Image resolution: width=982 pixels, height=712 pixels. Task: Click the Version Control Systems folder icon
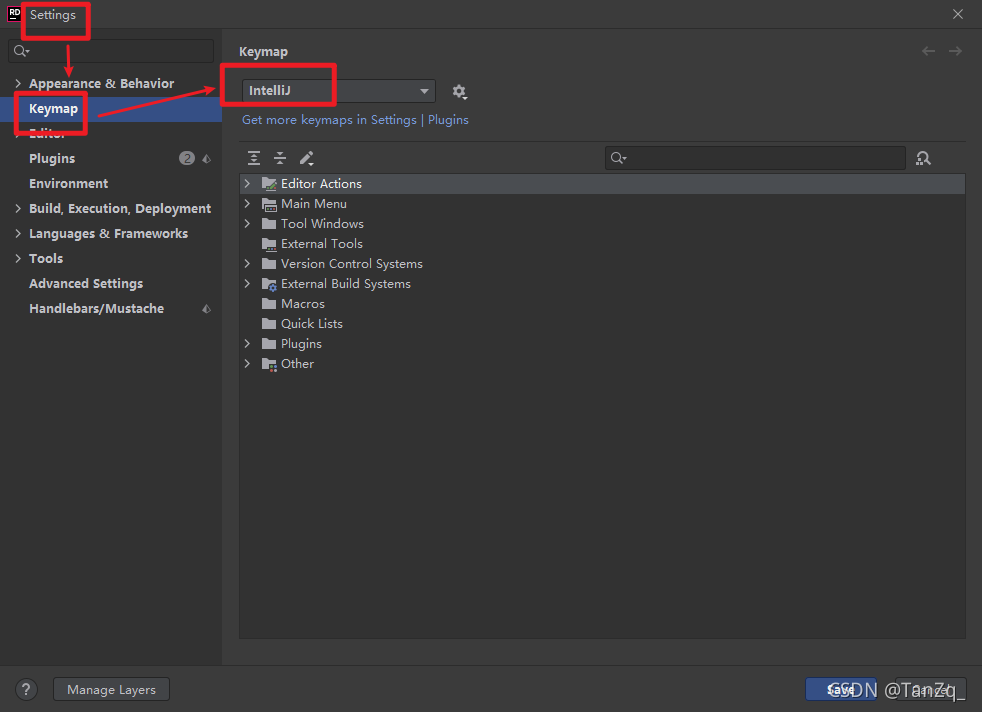(269, 264)
